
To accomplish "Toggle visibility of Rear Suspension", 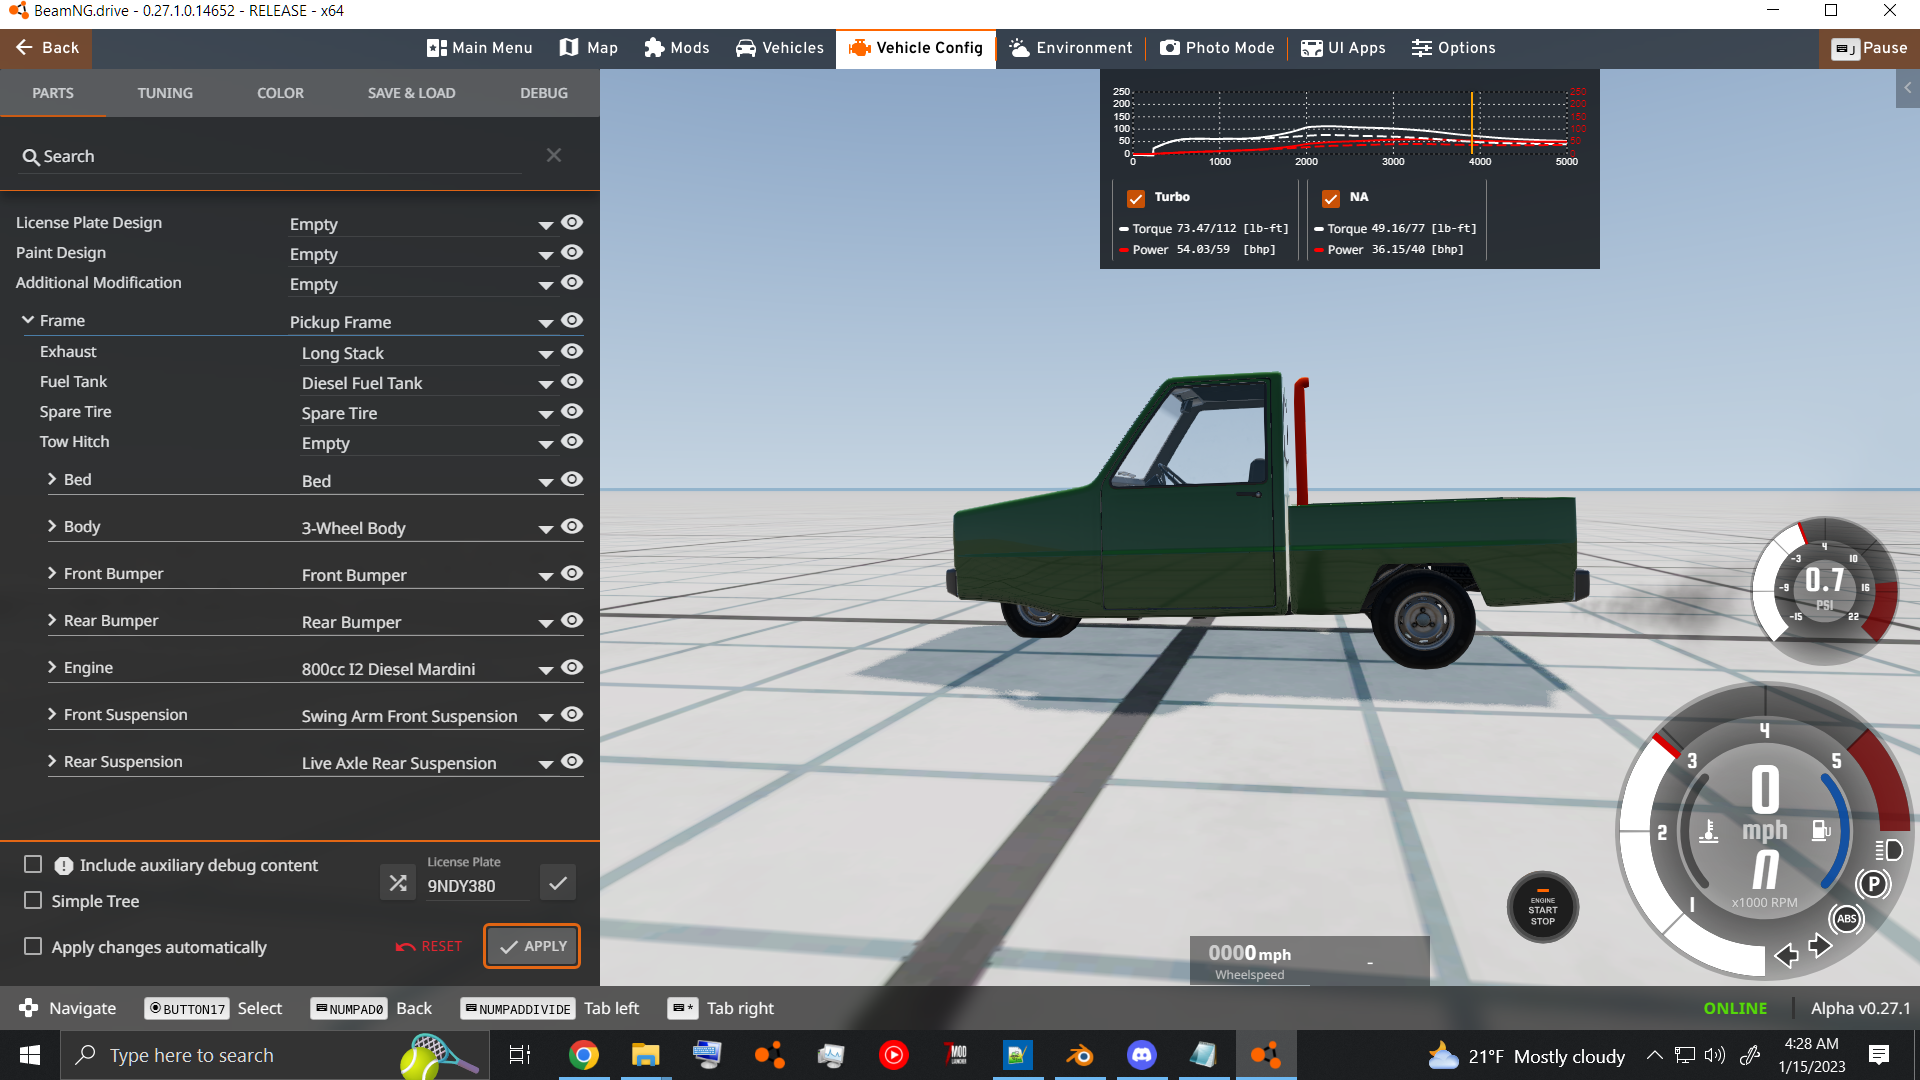I will point(572,761).
